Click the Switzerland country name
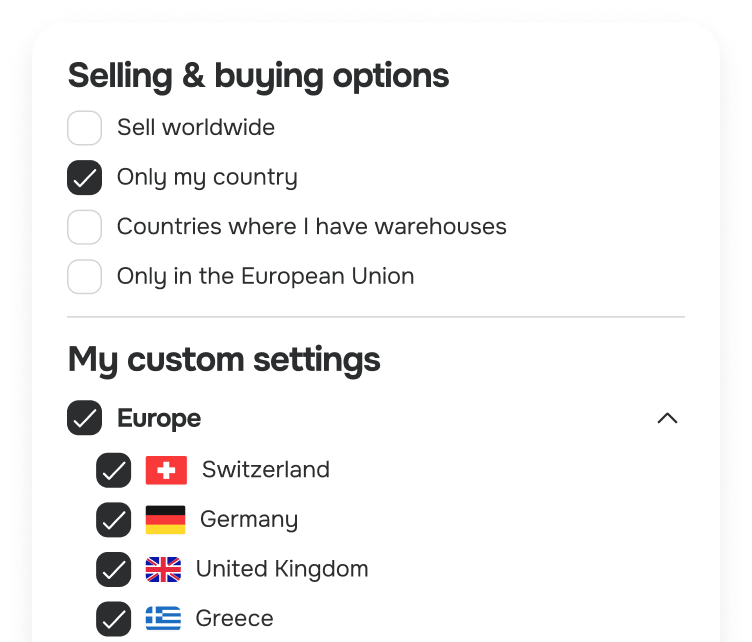The width and height of the screenshot is (752, 642). click(x=266, y=470)
